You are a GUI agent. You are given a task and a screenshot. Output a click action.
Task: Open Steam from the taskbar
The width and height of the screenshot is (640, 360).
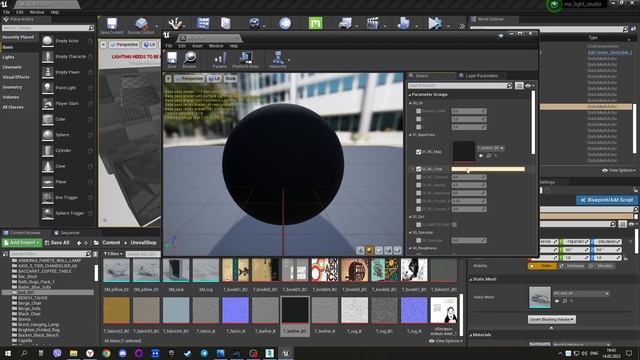coord(188,353)
